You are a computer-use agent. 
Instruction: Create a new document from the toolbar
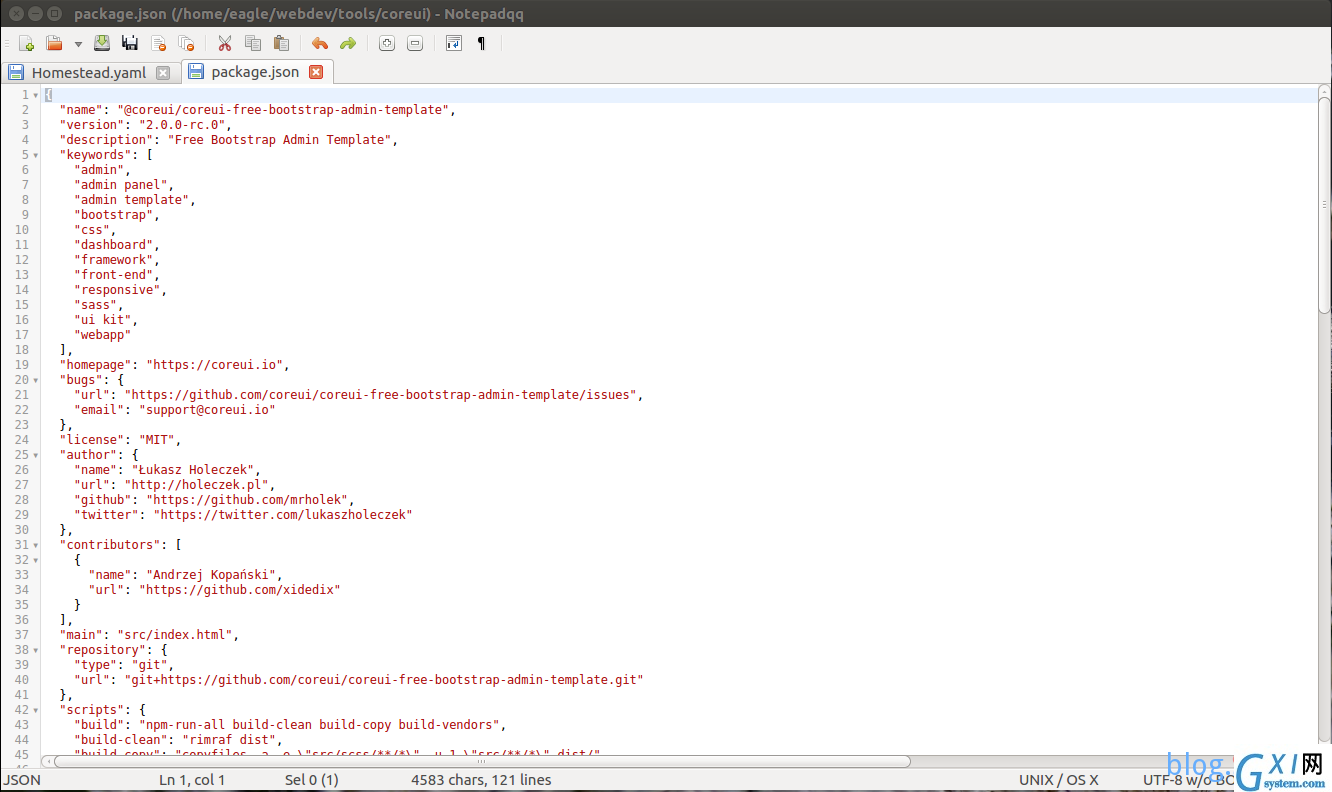27,43
